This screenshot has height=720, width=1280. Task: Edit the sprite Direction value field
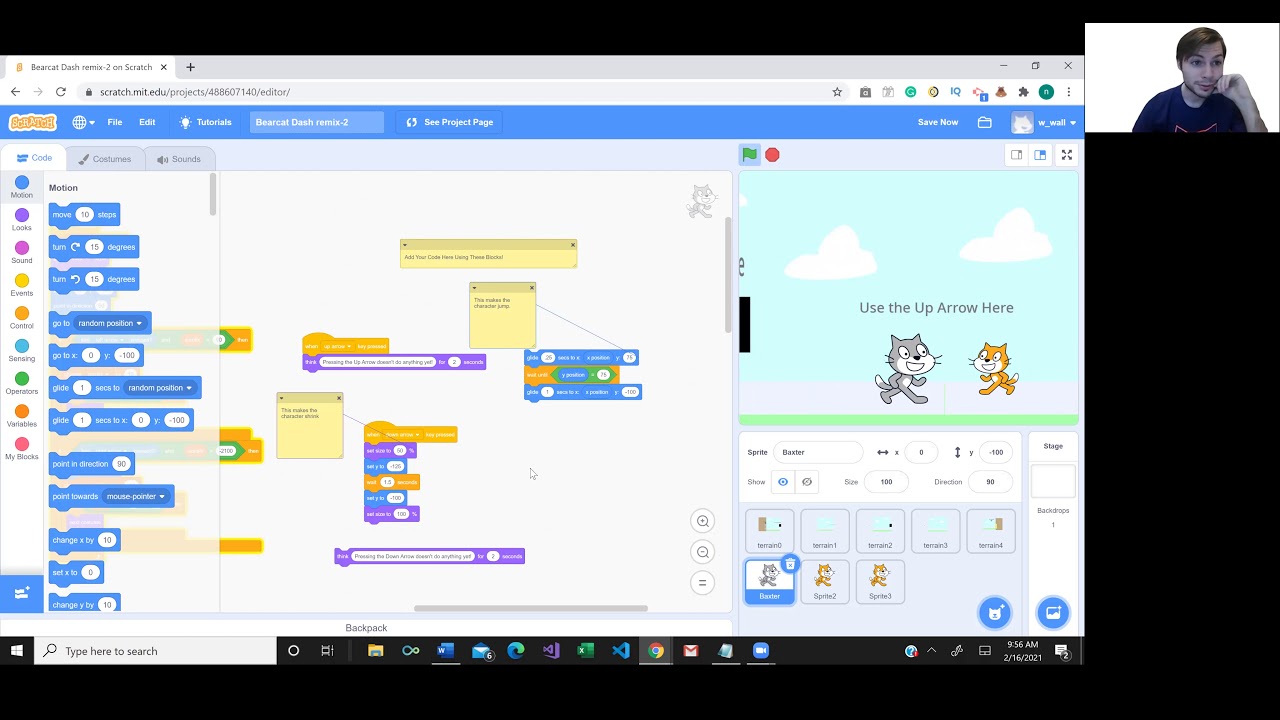pos(990,482)
